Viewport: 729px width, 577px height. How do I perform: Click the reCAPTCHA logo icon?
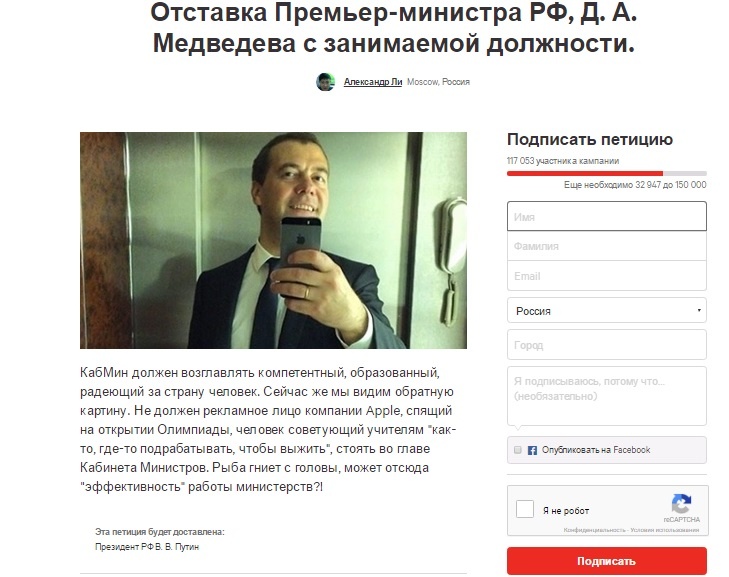click(681, 504)
